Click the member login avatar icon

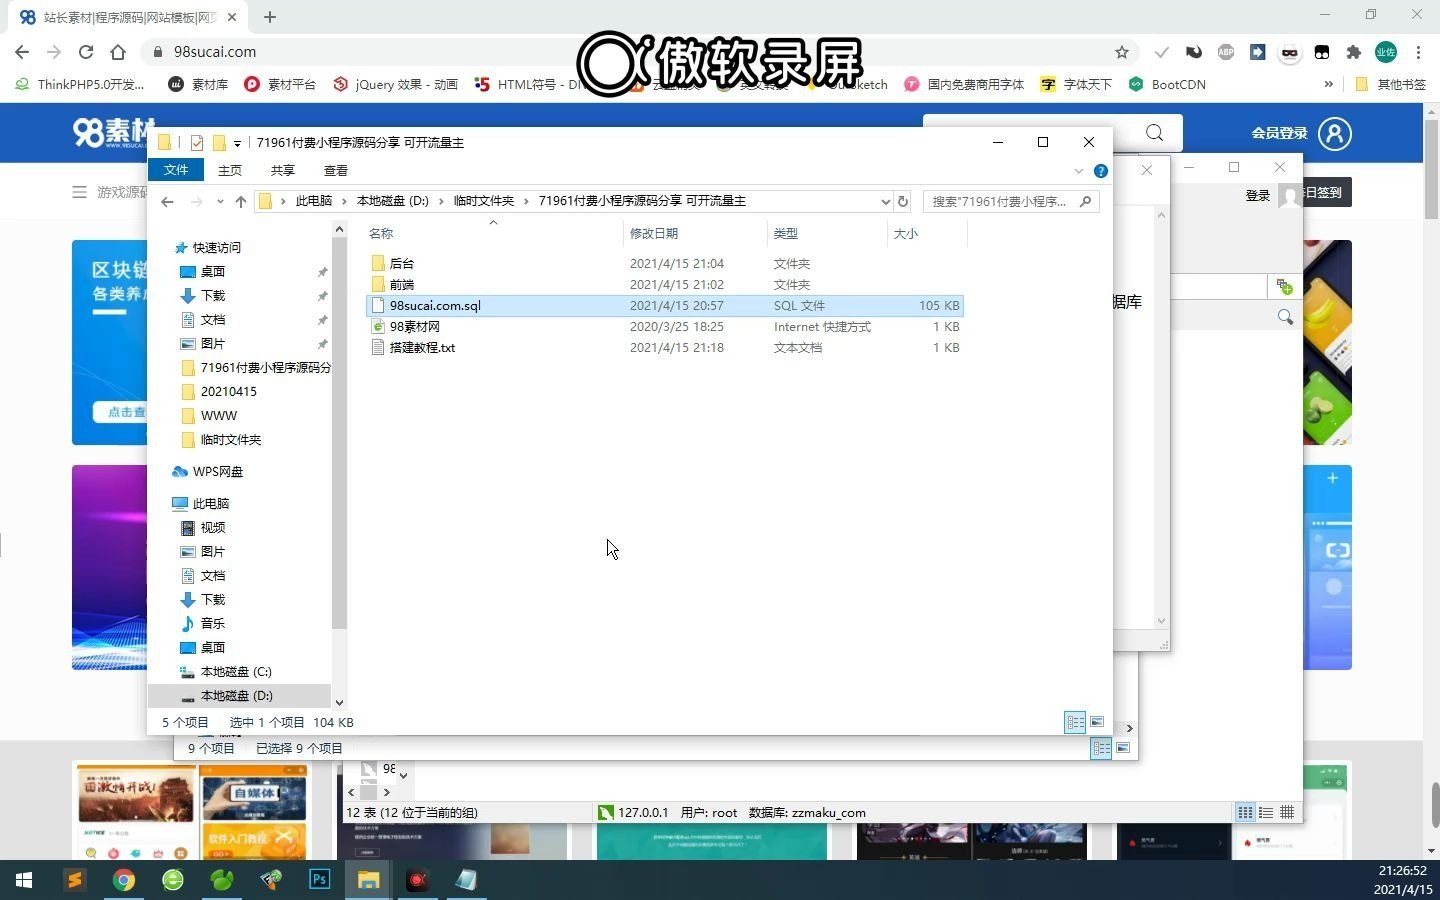[1335, 133]
